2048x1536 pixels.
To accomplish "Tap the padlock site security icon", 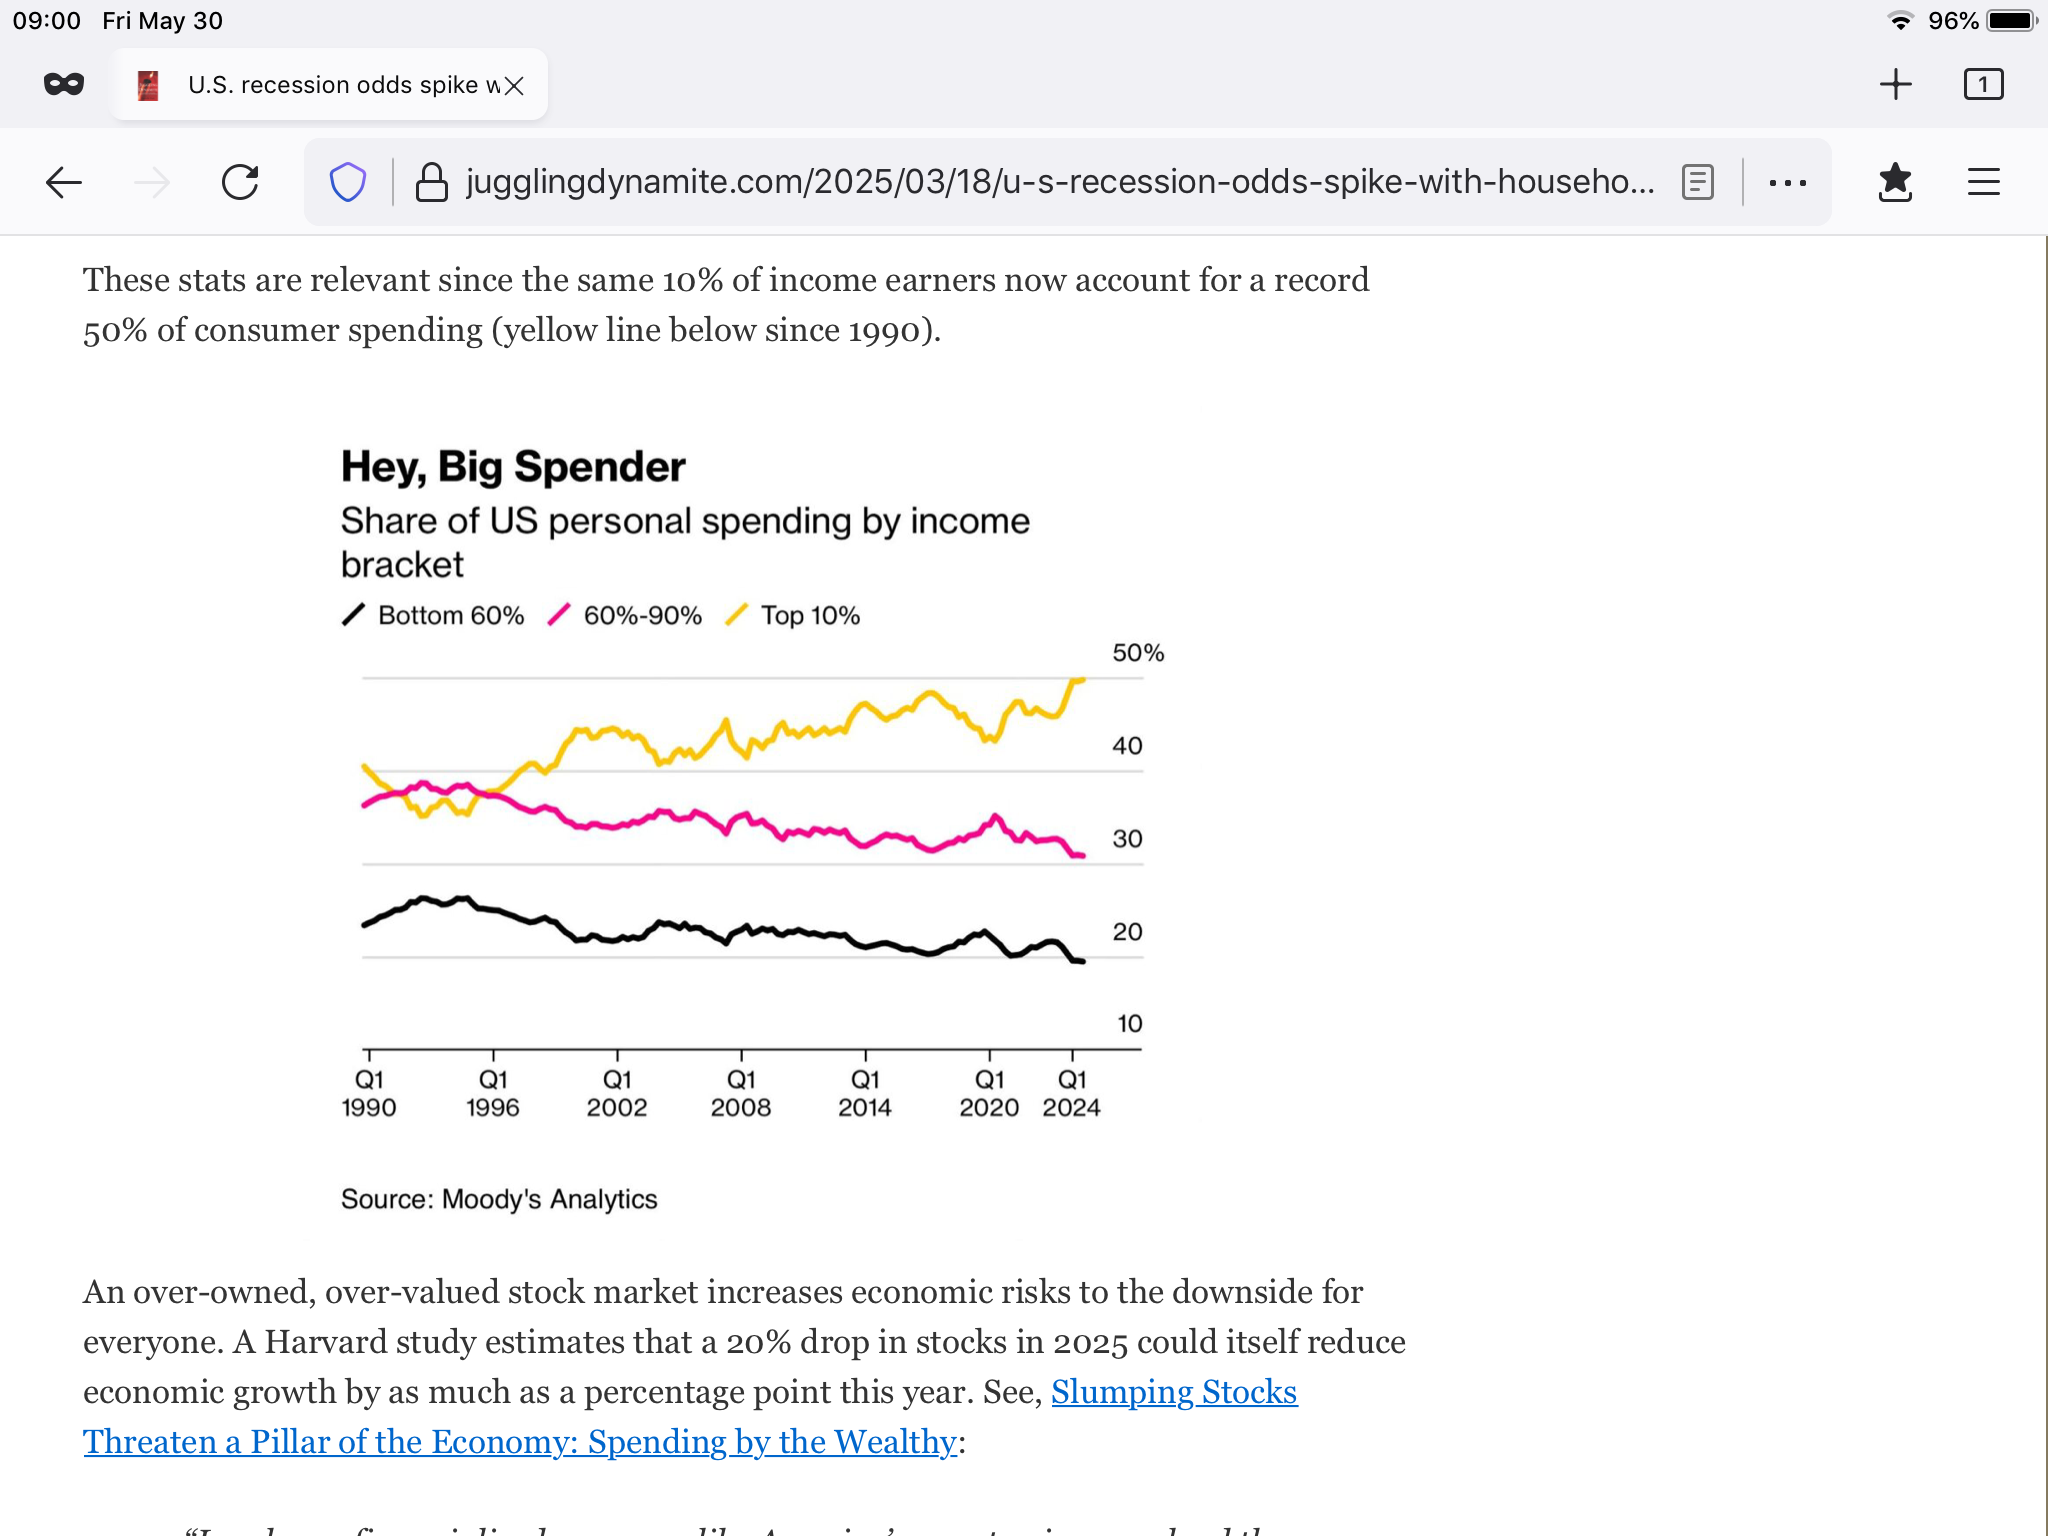I will coord(431,183).
